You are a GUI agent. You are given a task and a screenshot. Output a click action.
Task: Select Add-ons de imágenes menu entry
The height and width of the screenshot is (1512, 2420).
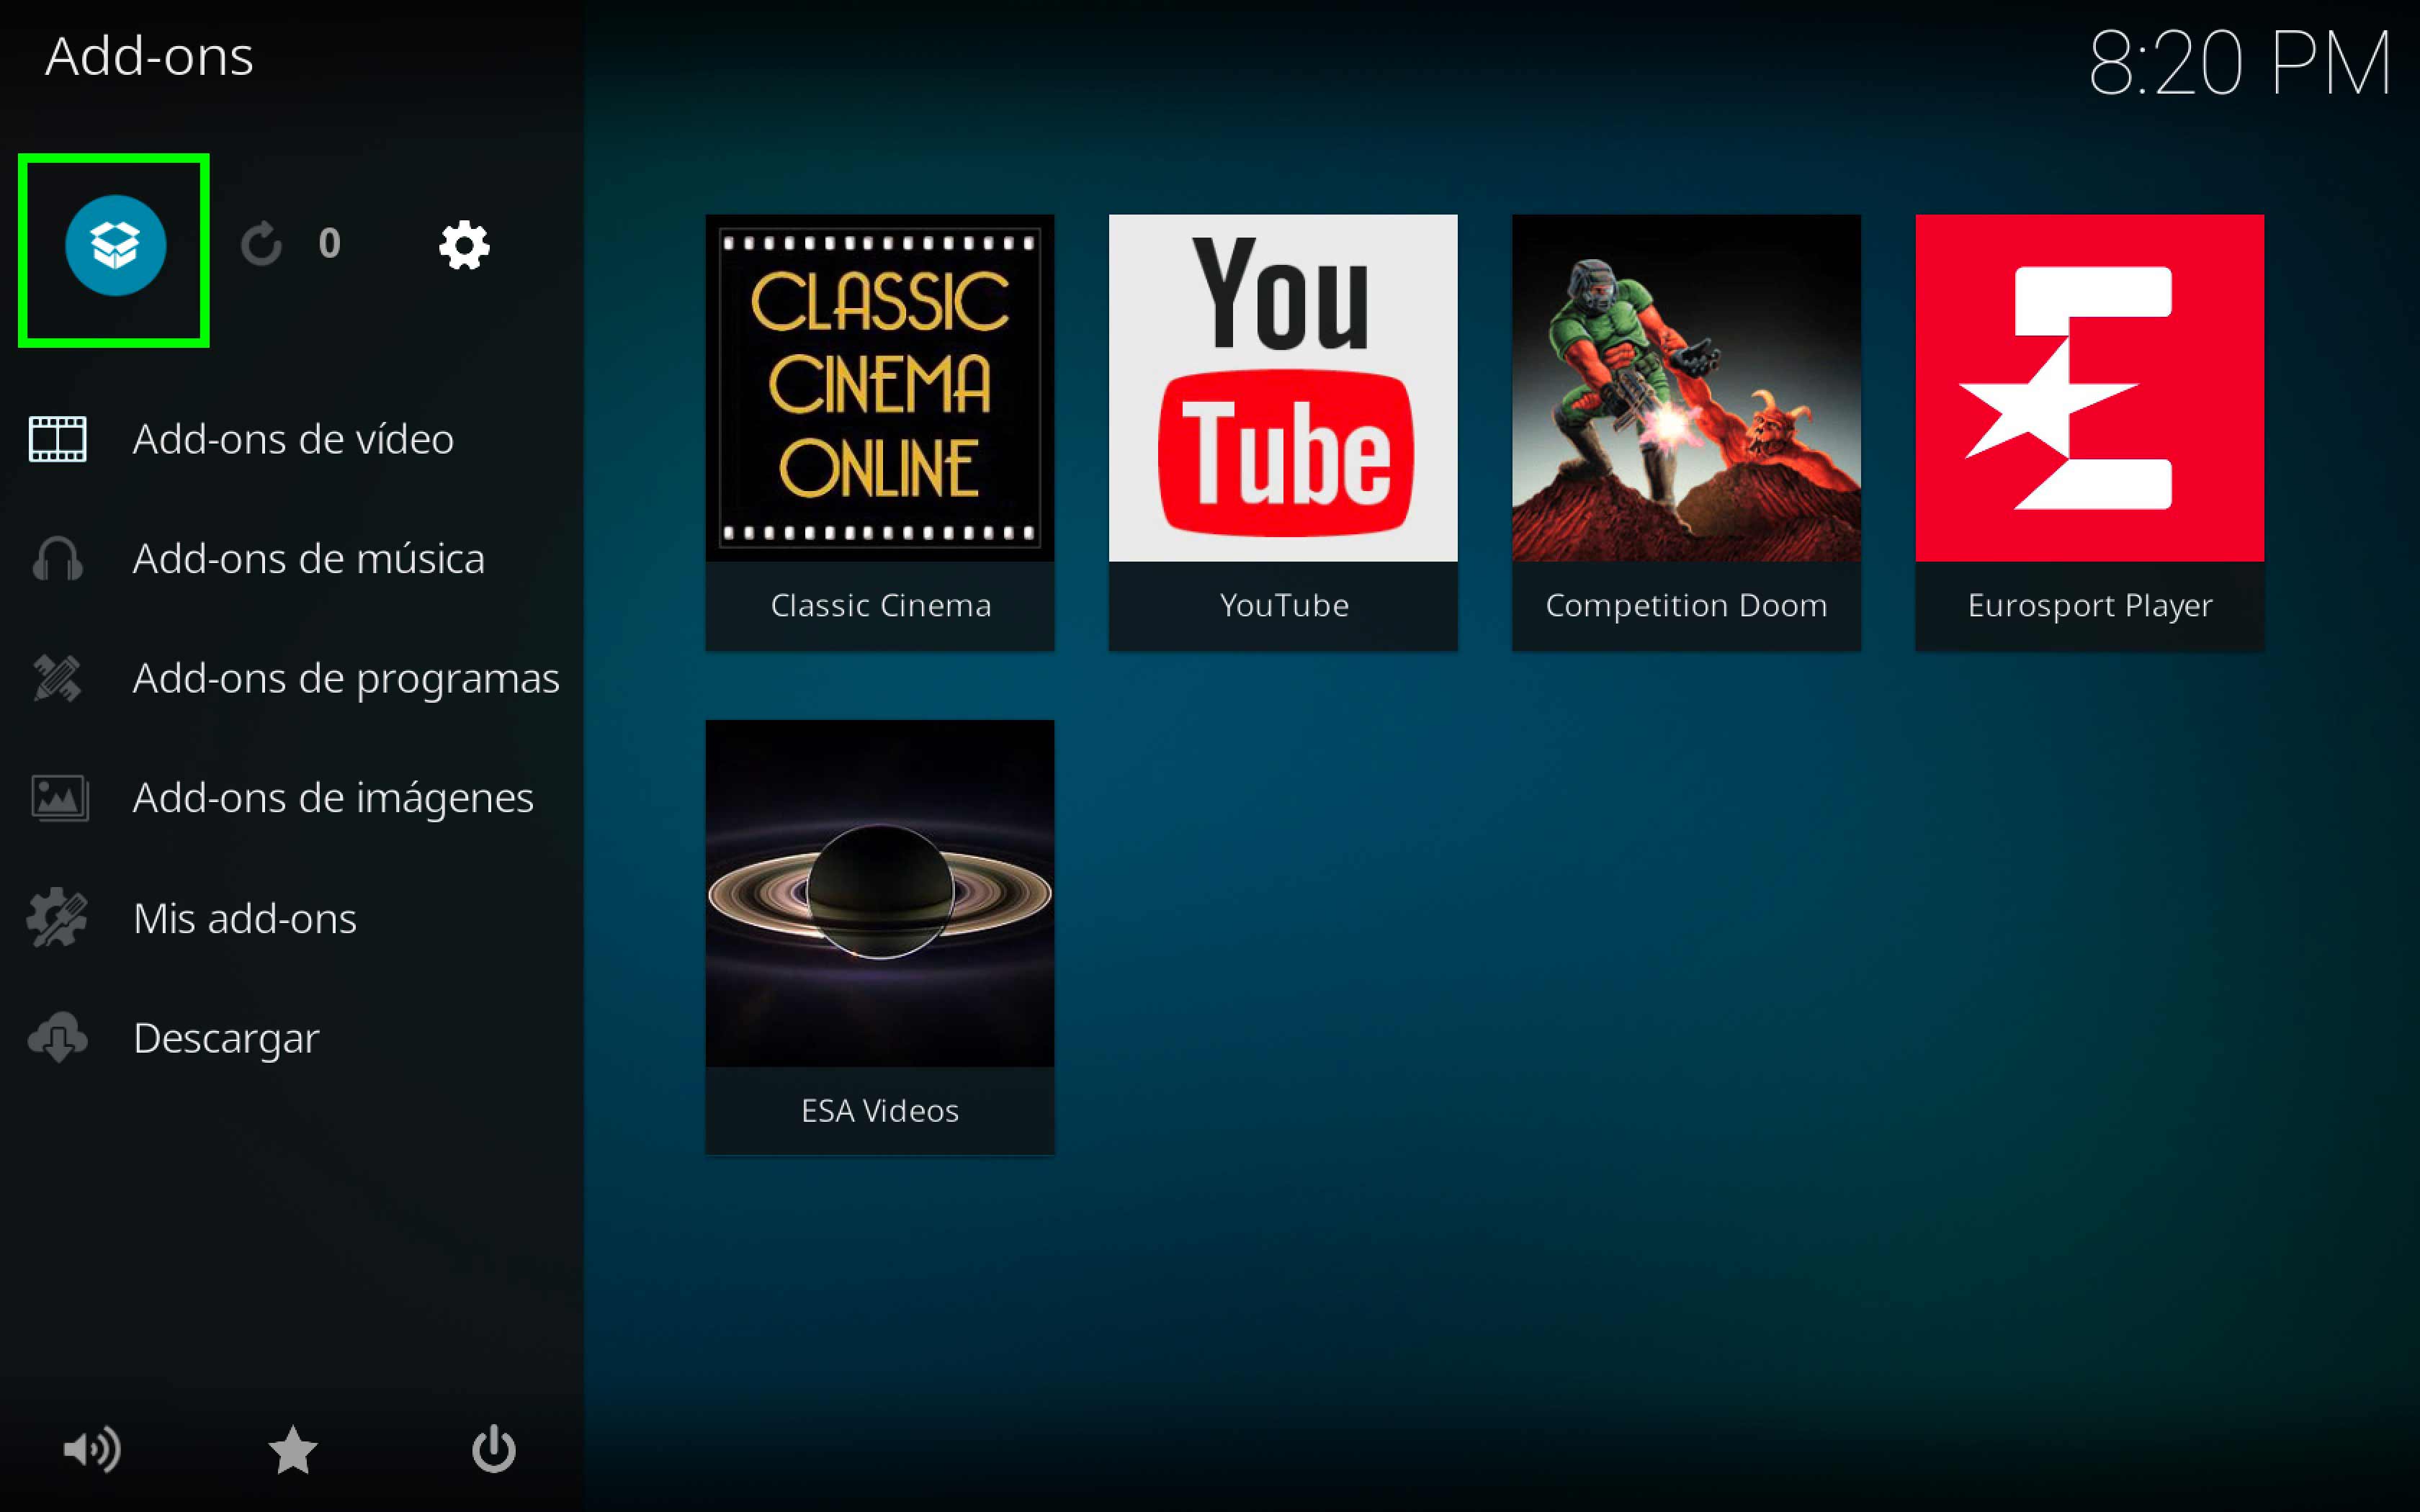(292, 798)
